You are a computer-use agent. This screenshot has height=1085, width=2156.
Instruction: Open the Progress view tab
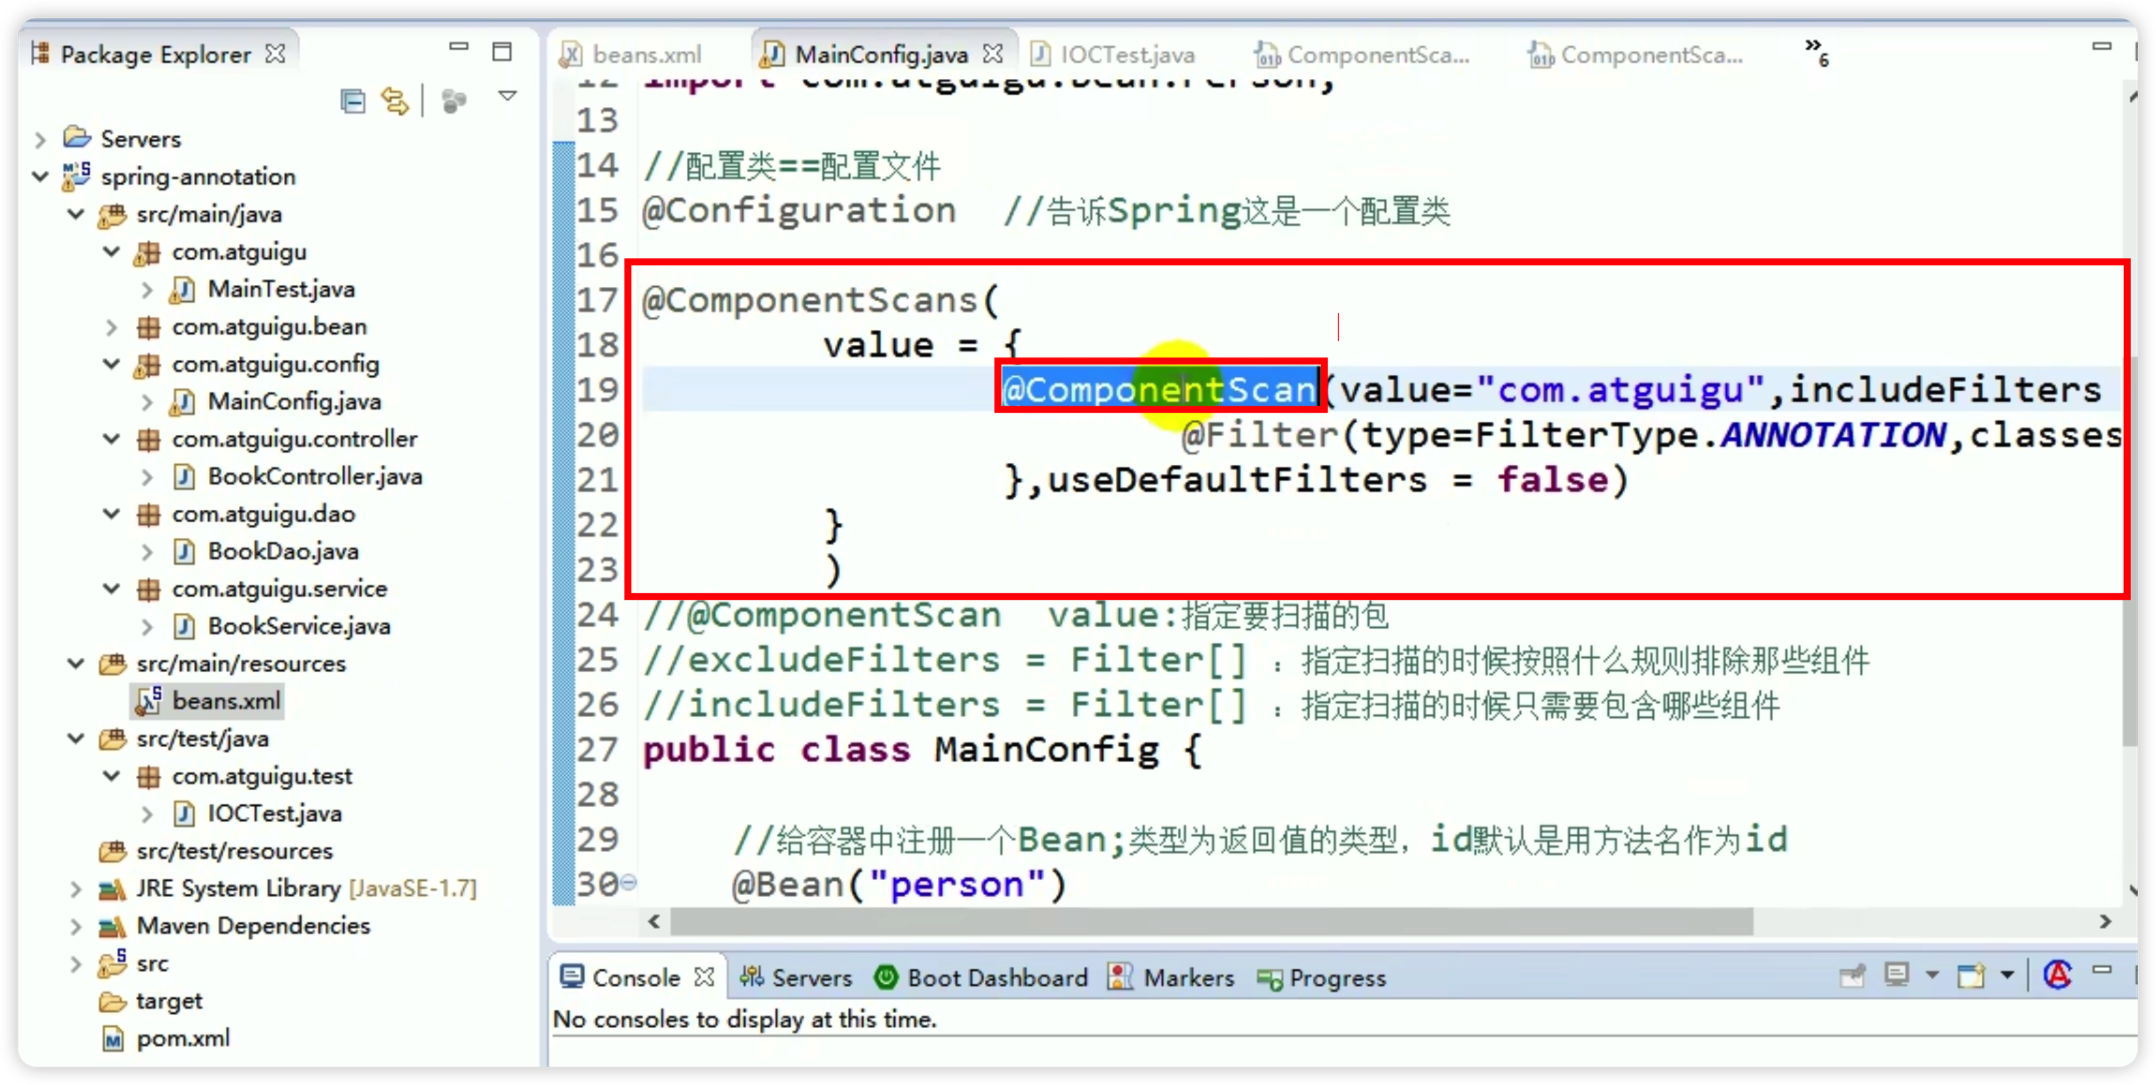[1321, 978]
